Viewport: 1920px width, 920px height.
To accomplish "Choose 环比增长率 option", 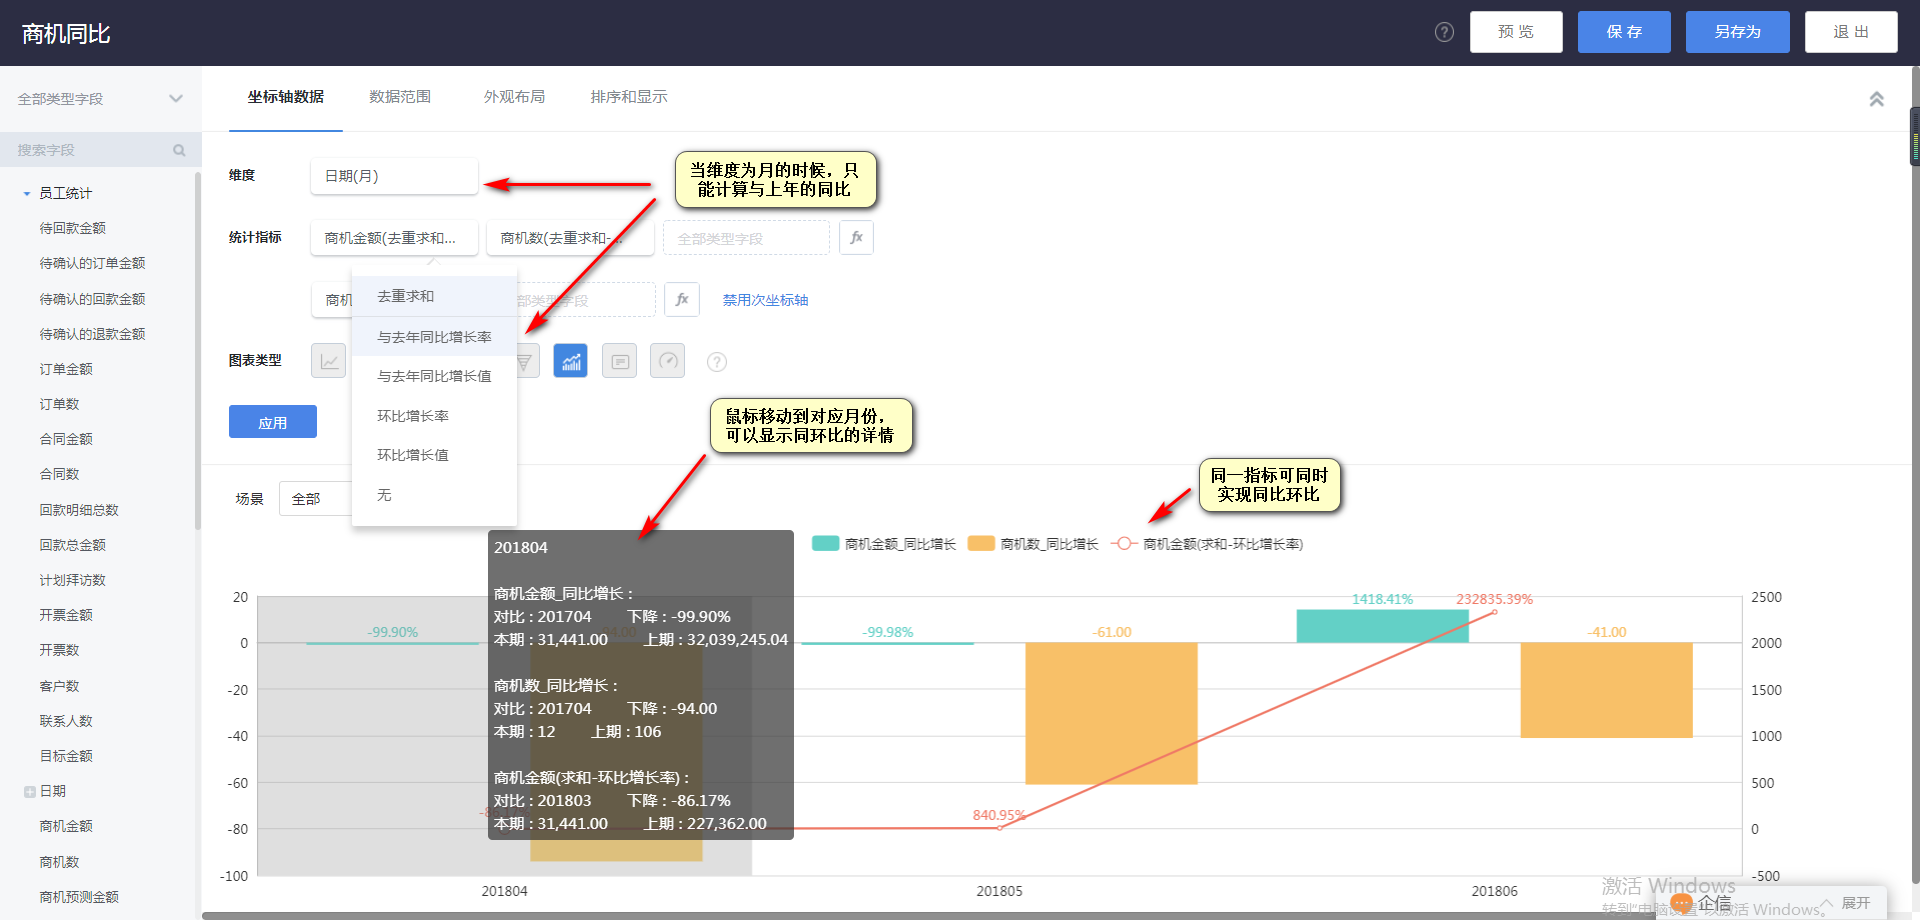I will click(x=434, y=416).
